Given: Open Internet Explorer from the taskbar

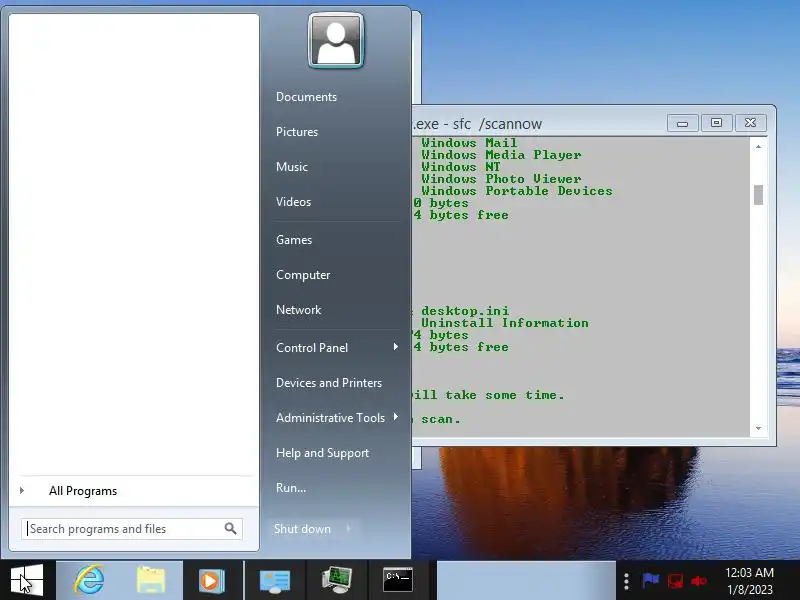Looking at the screenshot, I should coord(89,580).
